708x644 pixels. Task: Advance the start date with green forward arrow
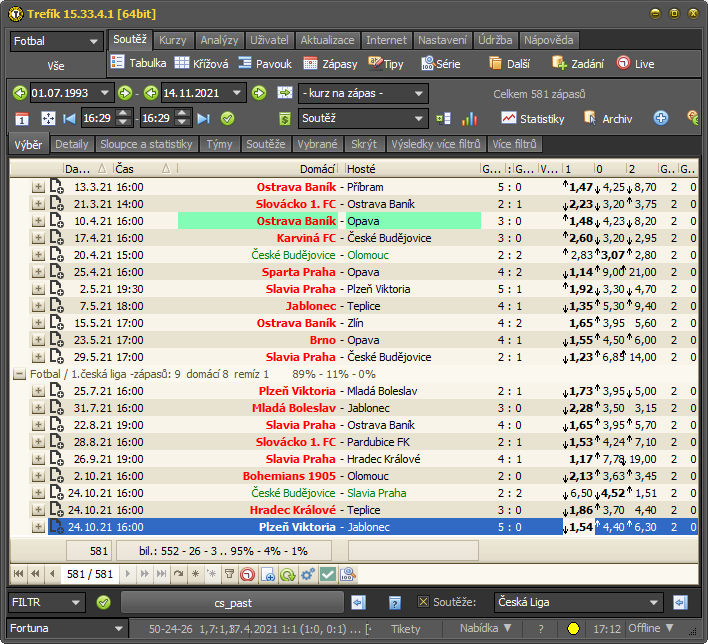pos(125,93)
